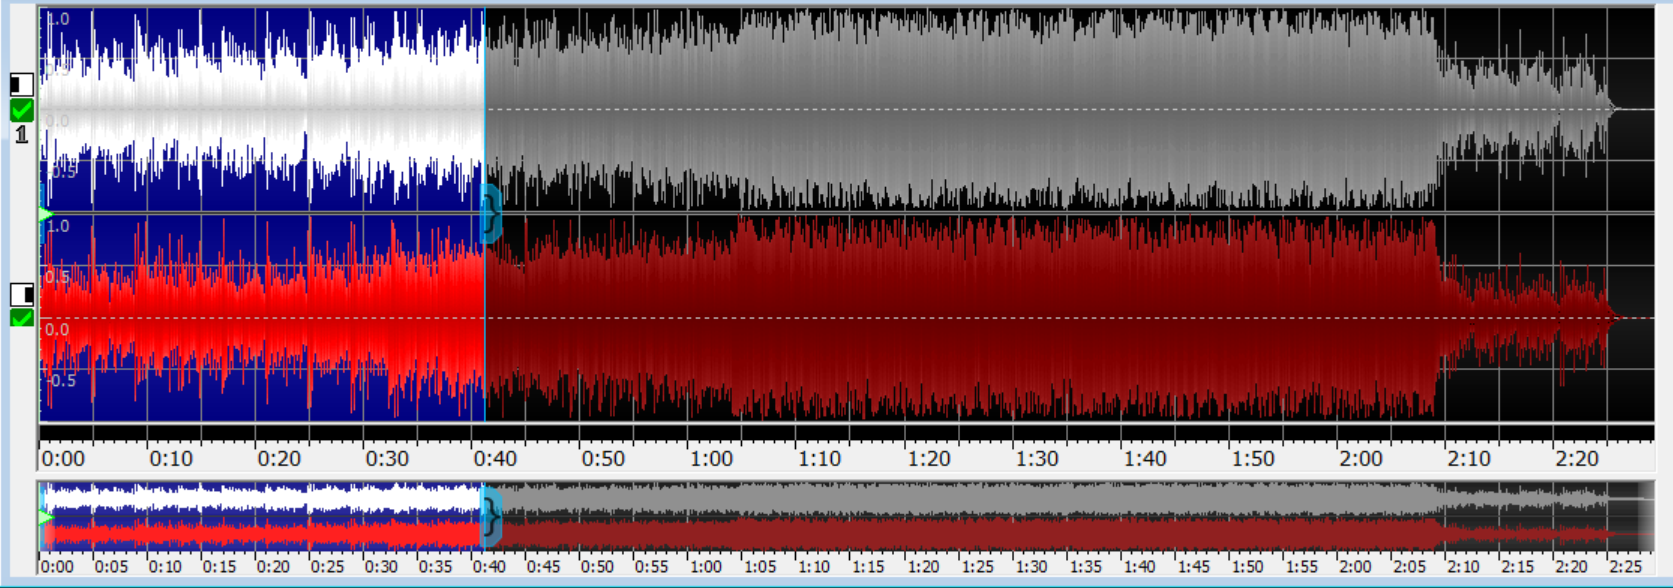Viewport: 1673px width, 588px height.
Task: Toggle the left channel green checkbox
Action: pos(21,110)
